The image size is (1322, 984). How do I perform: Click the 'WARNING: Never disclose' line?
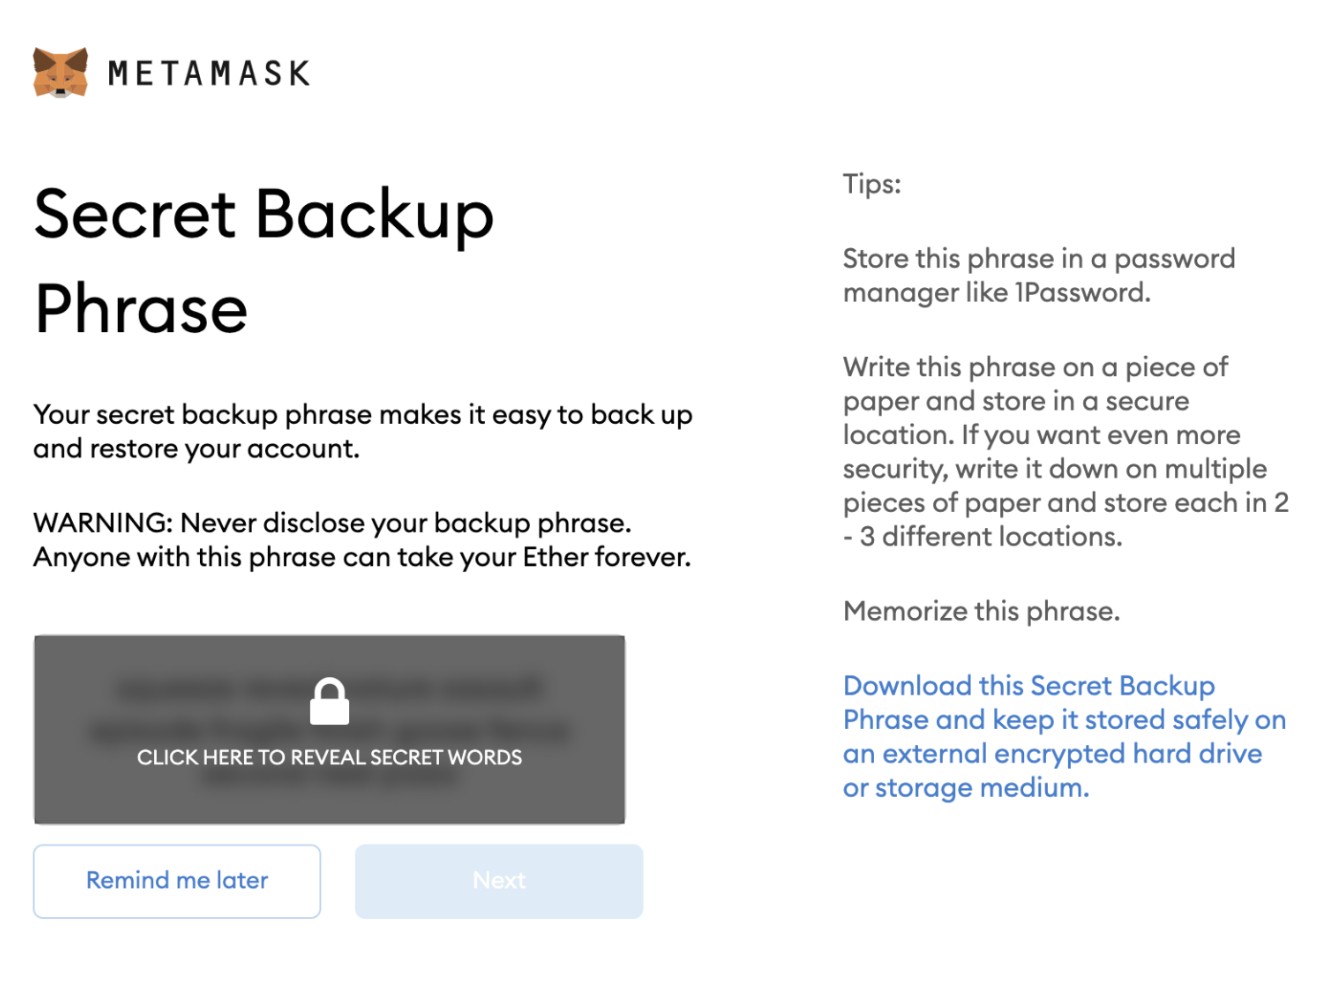(332, 523)
